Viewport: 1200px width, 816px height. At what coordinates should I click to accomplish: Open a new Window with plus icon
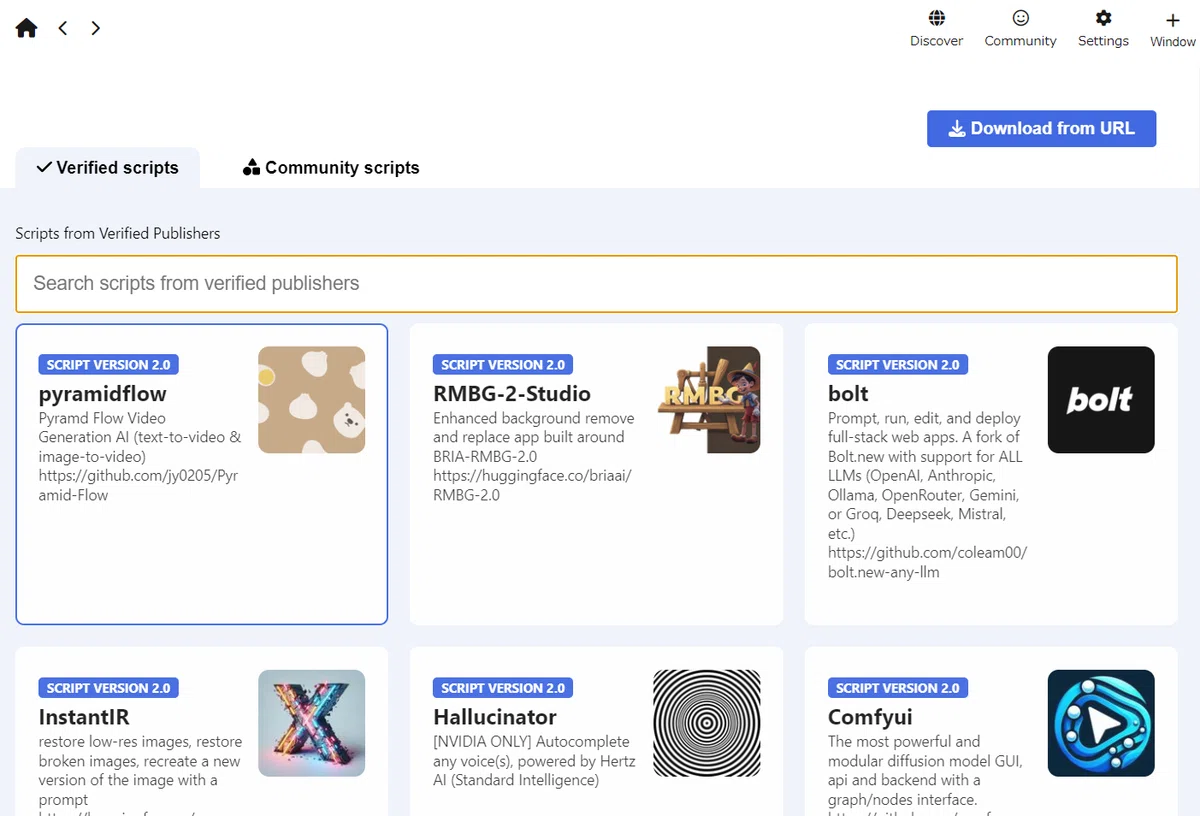(x=1173, y=19)
